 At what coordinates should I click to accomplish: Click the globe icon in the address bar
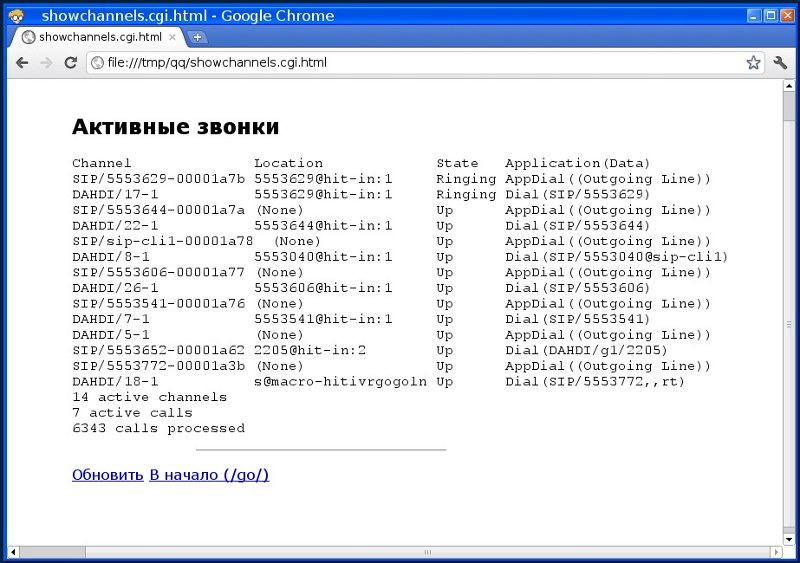click(97, 62)
